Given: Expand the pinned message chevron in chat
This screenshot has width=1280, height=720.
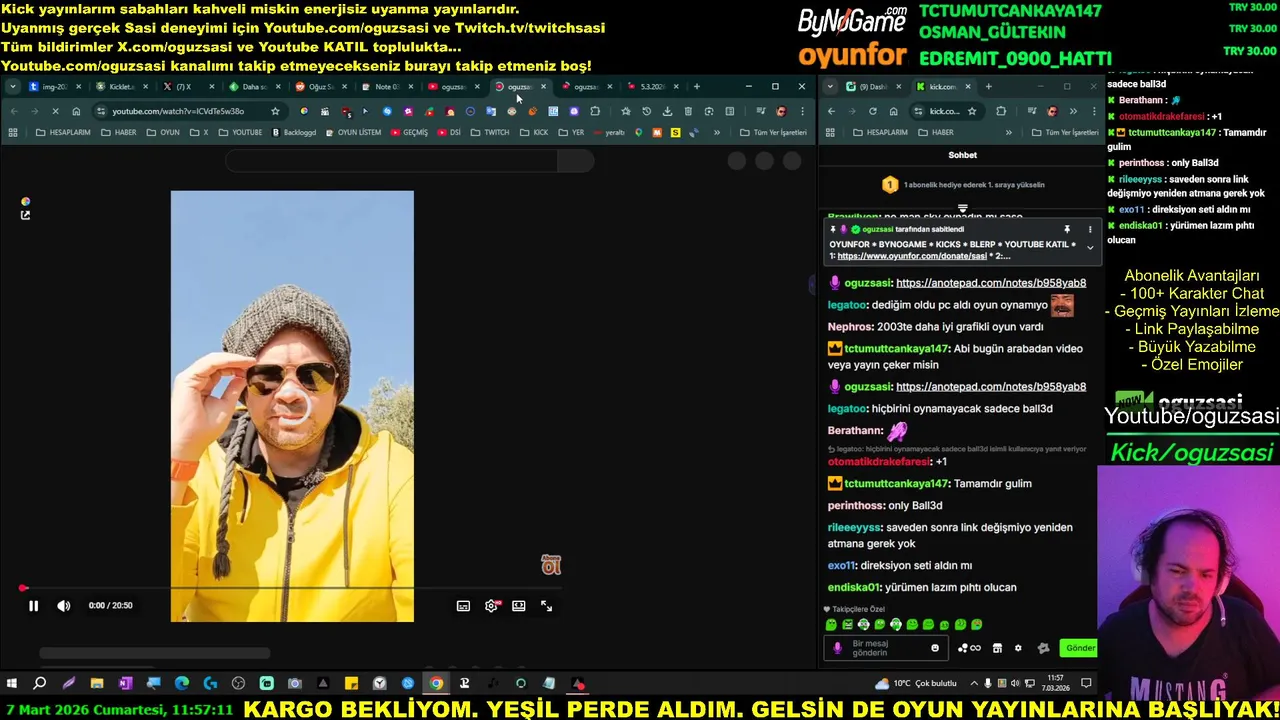Looking at the screenshot, I should [x=1090, y=247].
